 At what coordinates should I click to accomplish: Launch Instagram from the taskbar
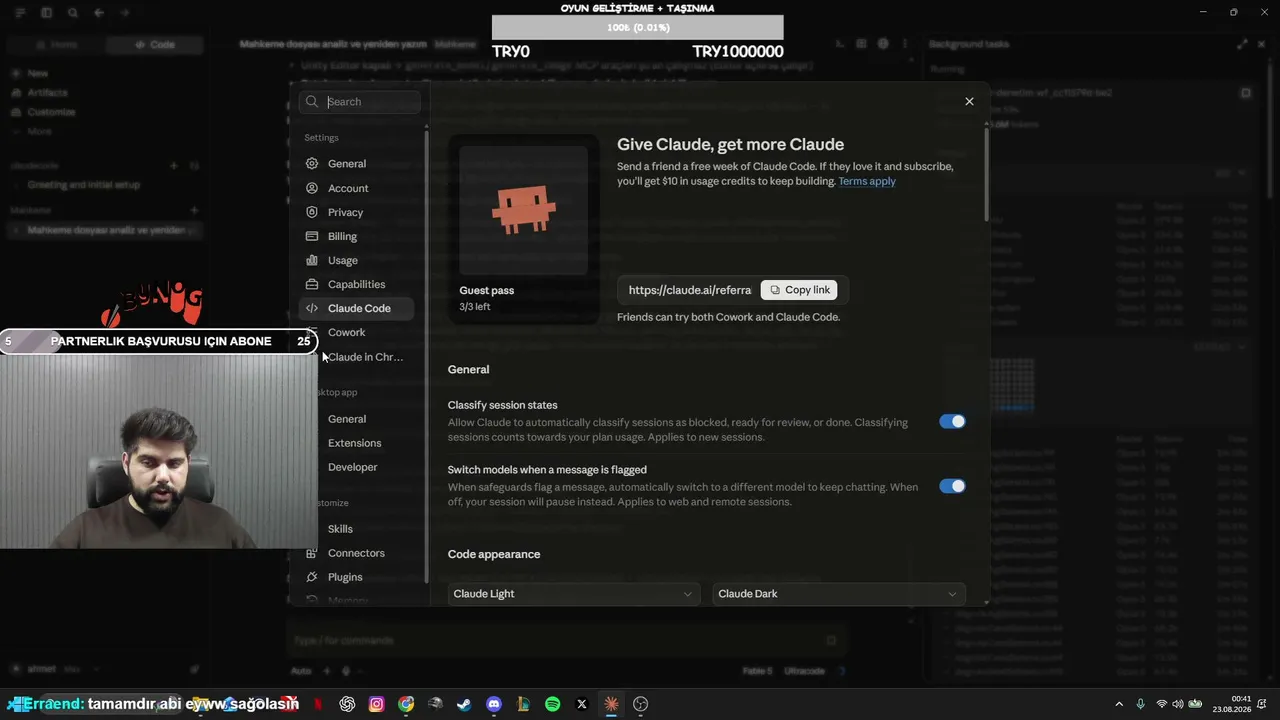[376, 704]
